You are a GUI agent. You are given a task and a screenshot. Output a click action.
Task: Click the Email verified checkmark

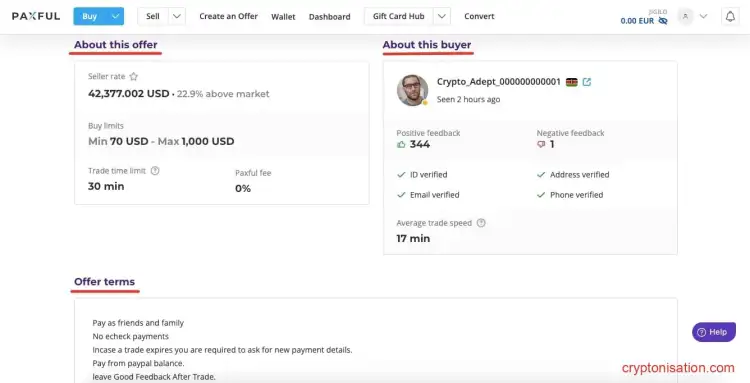[x=401, y=195]
